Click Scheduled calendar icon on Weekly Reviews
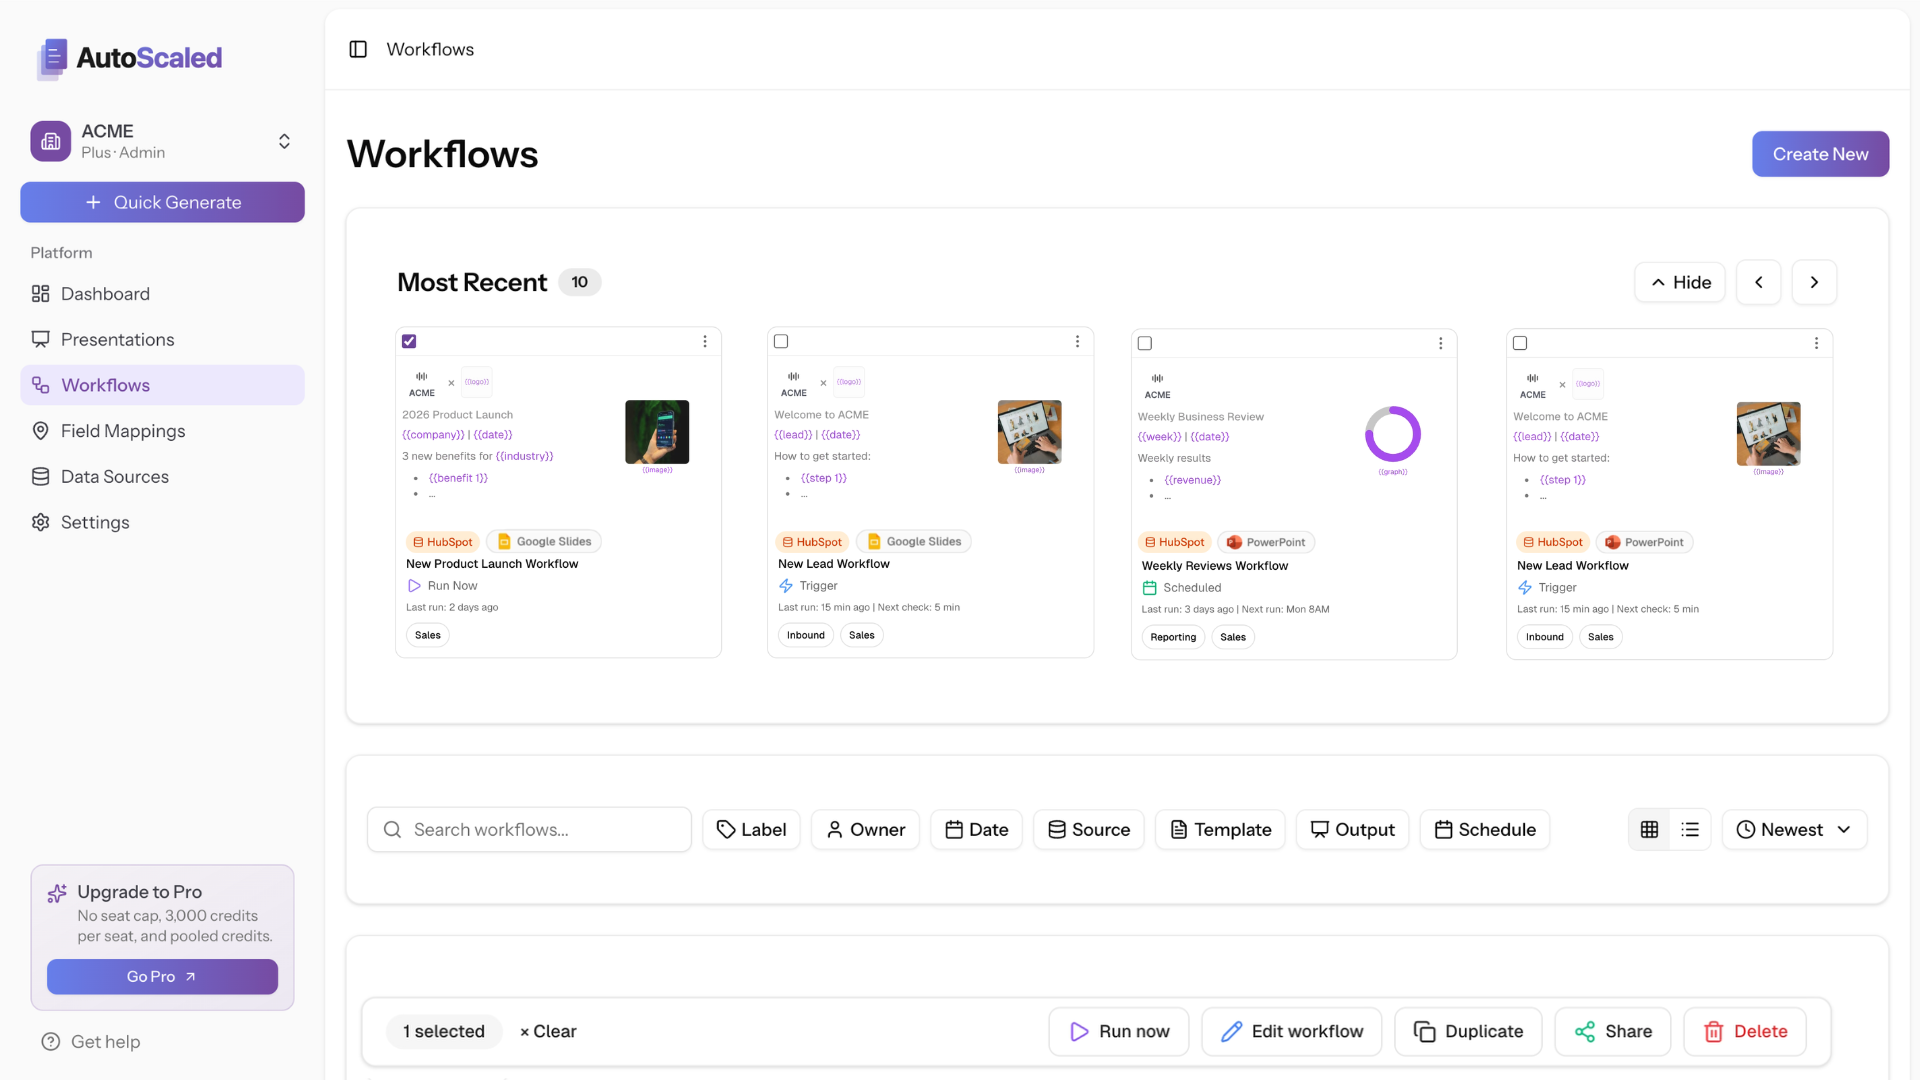 [x=1149, y=588]
